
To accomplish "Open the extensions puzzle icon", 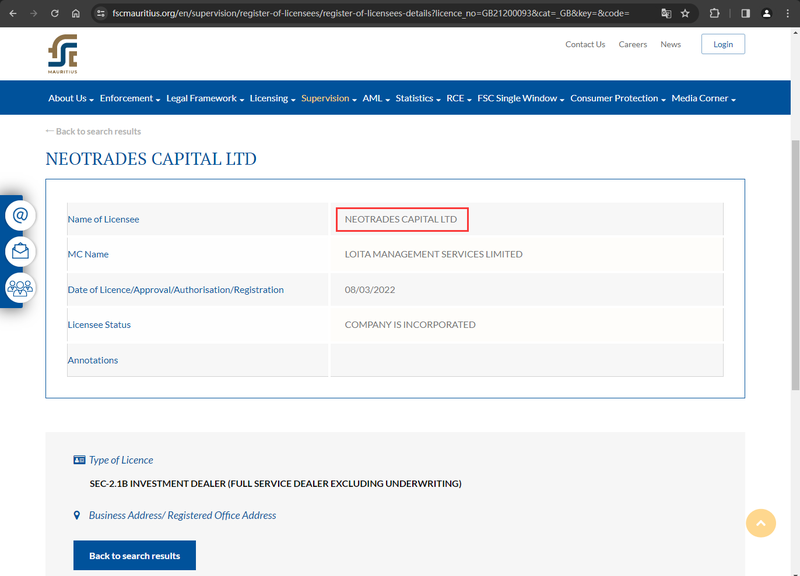I will (x=714, y=13).
